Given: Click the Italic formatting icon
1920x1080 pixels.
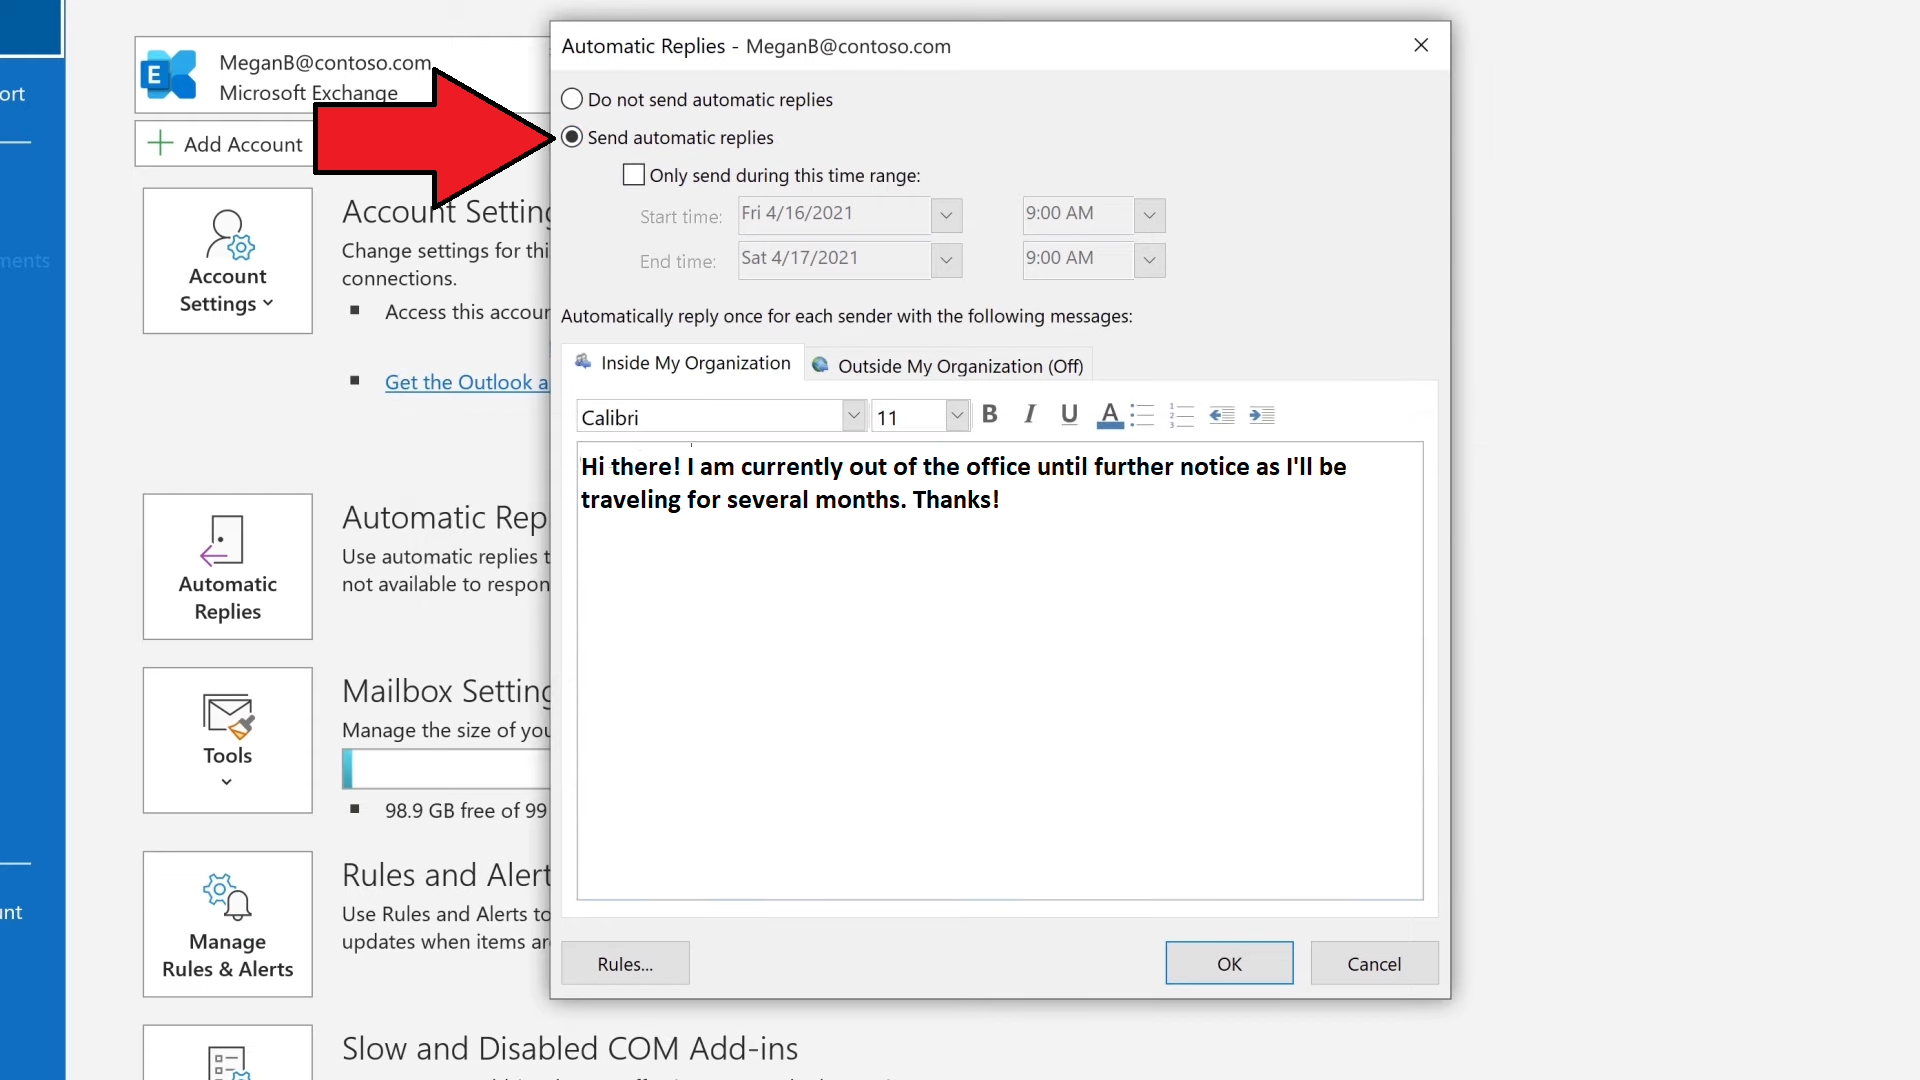Looking at the screenshot, I should [1029, 413].
